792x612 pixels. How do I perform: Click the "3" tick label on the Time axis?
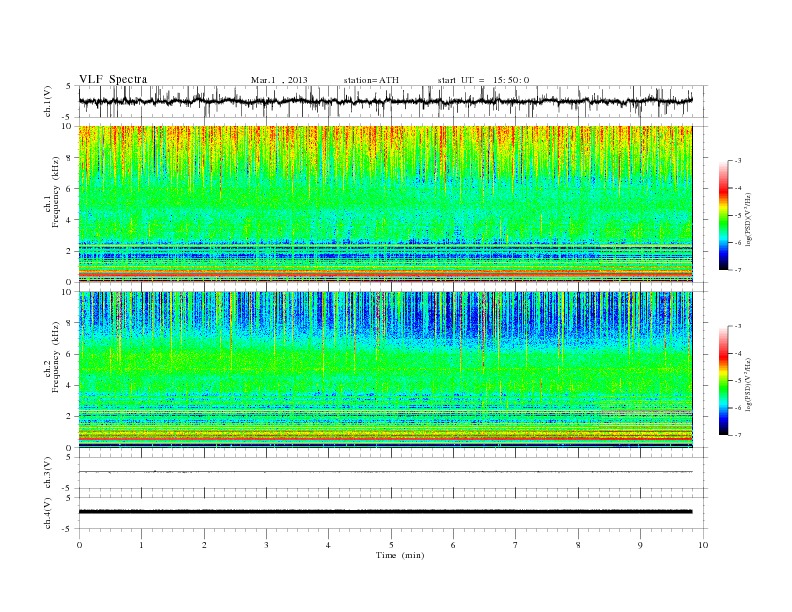(266, 545)
